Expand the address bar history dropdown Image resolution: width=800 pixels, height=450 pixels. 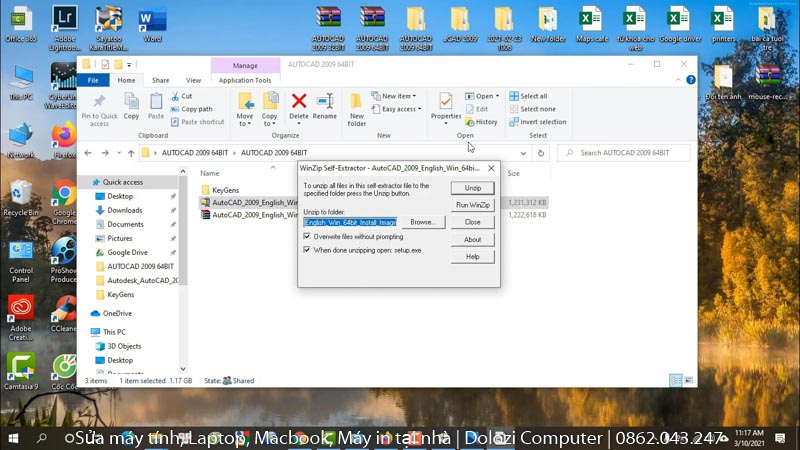tap(523, 153)
